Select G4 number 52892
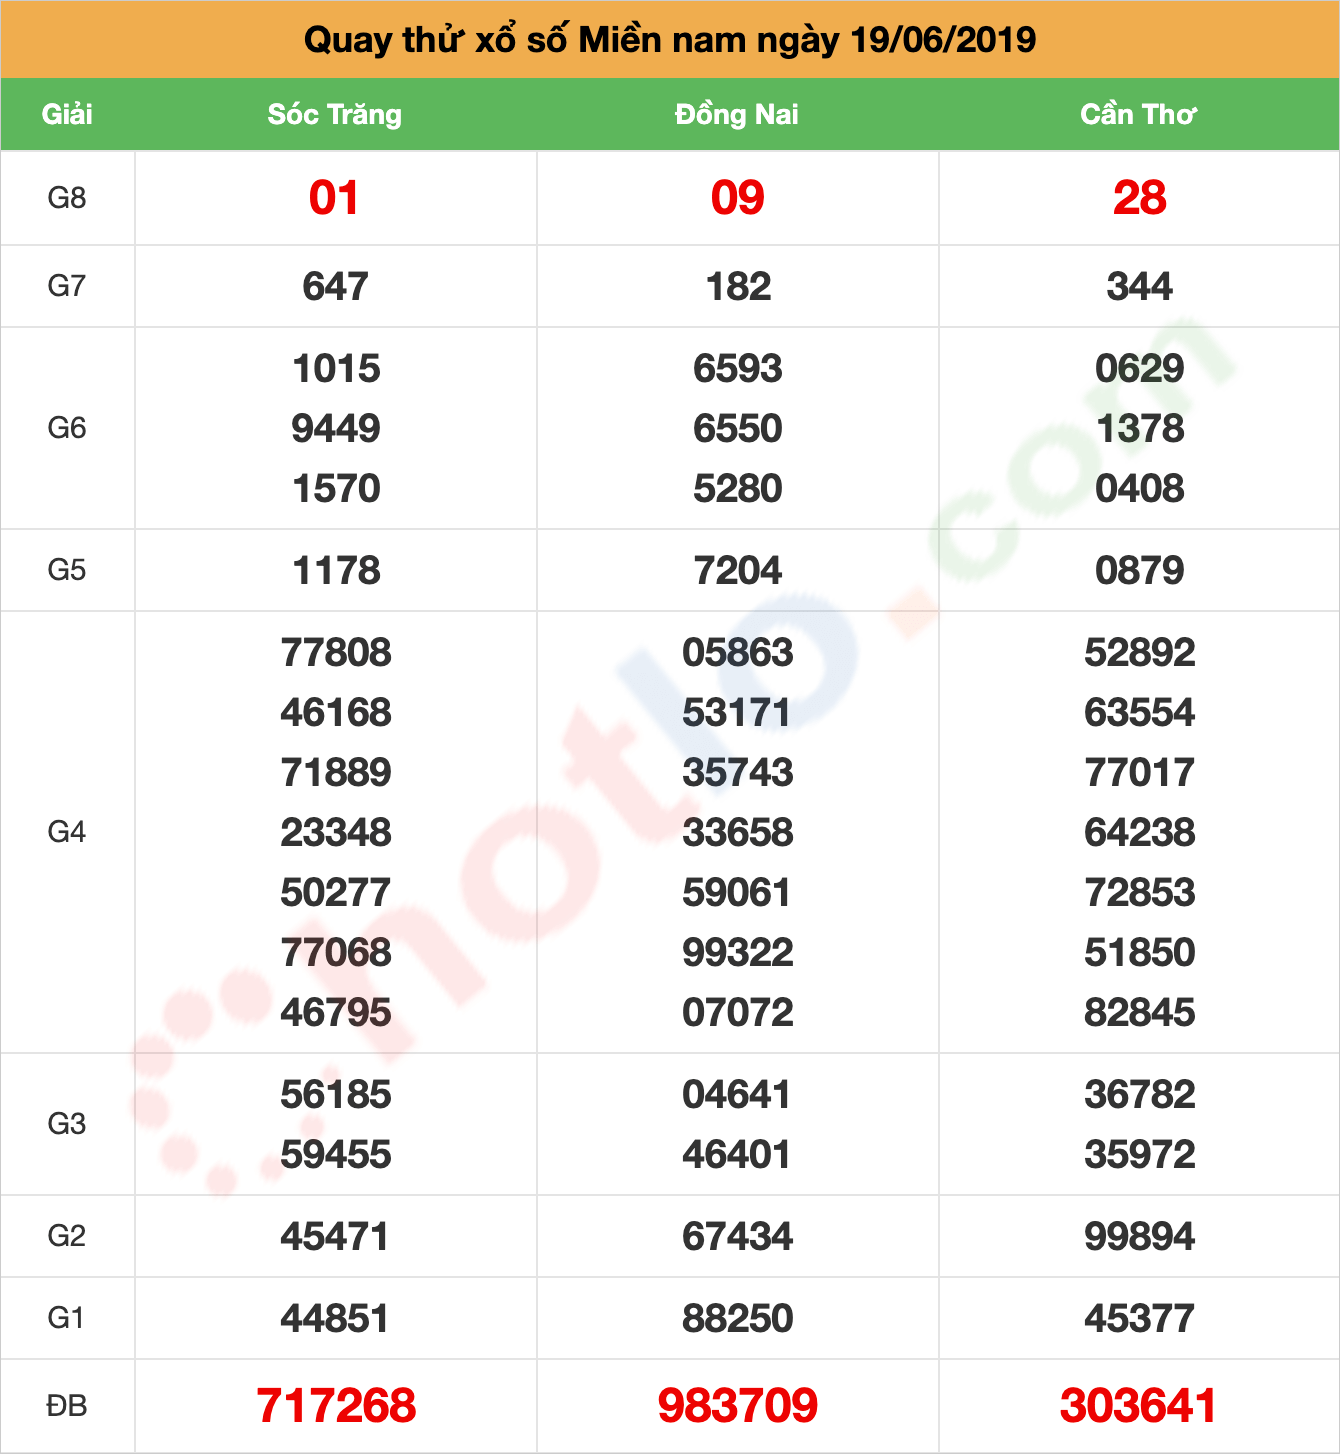 coord(1140,653)
